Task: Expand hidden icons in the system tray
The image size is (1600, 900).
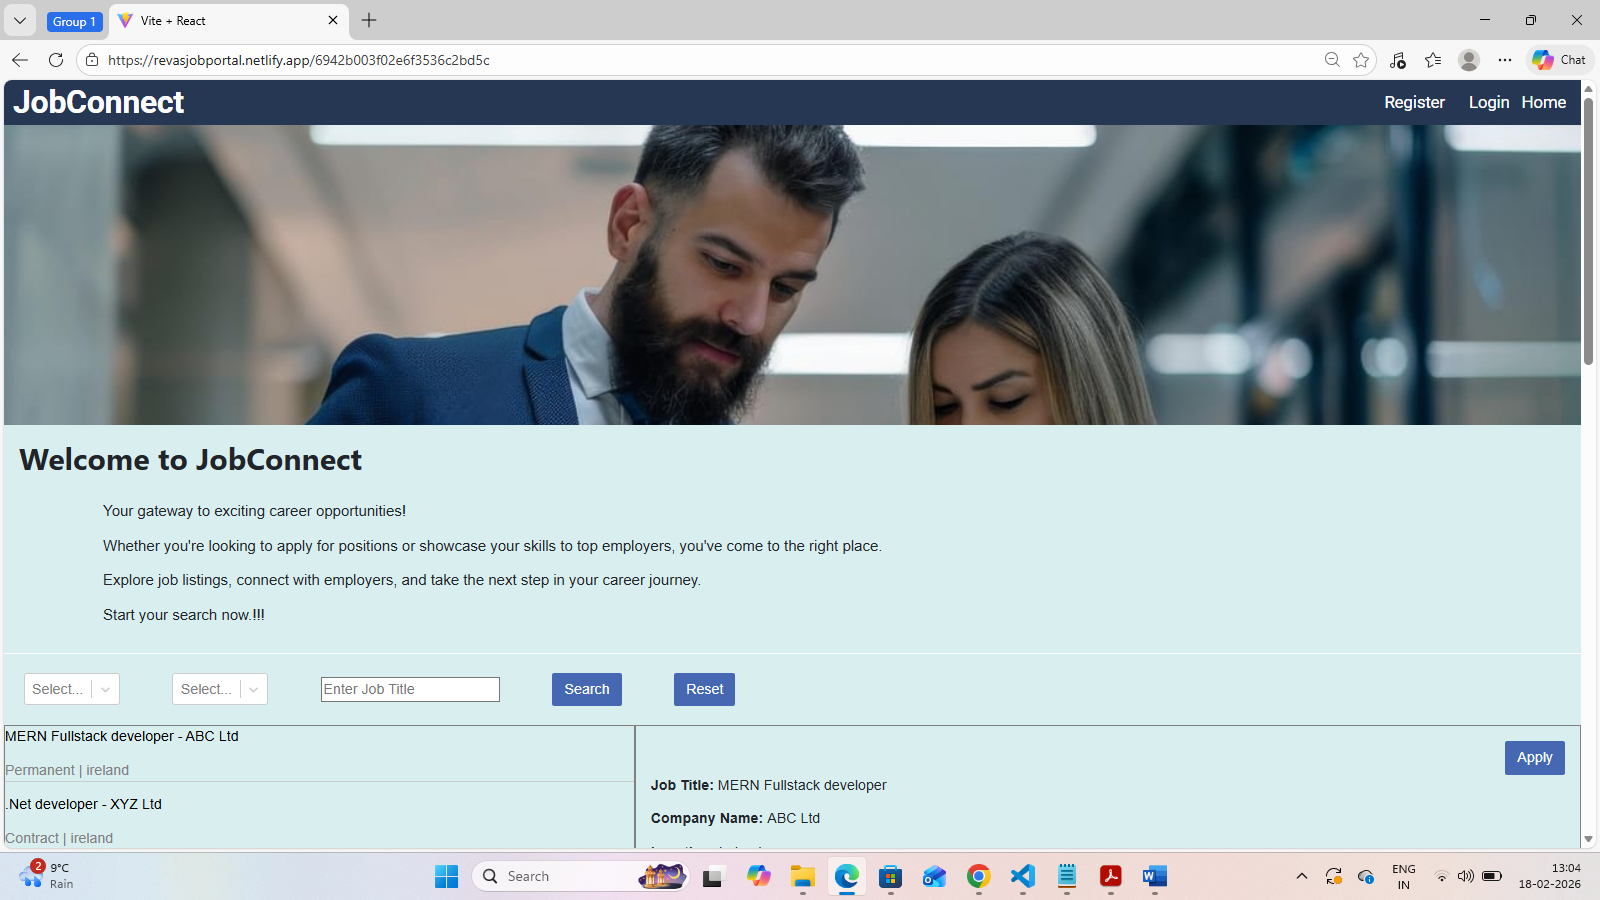Action: (x=1302, y=876)
